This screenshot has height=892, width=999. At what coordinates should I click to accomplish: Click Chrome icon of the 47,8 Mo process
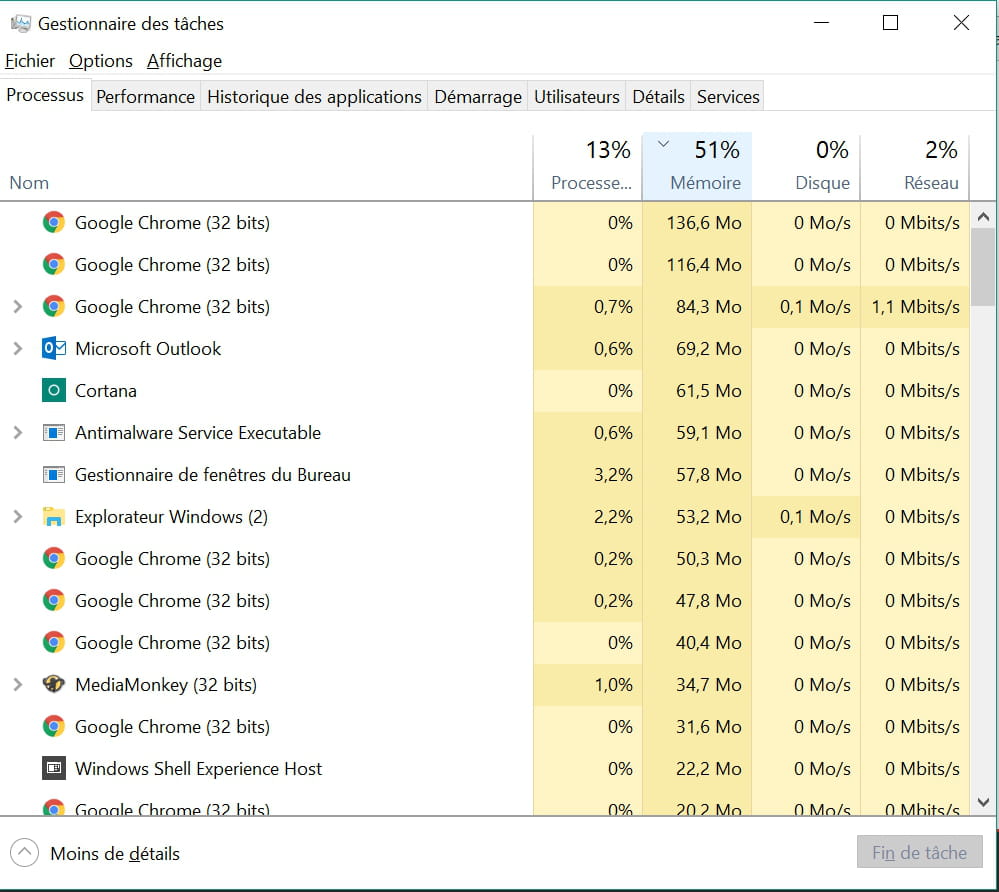click(54, 601)
